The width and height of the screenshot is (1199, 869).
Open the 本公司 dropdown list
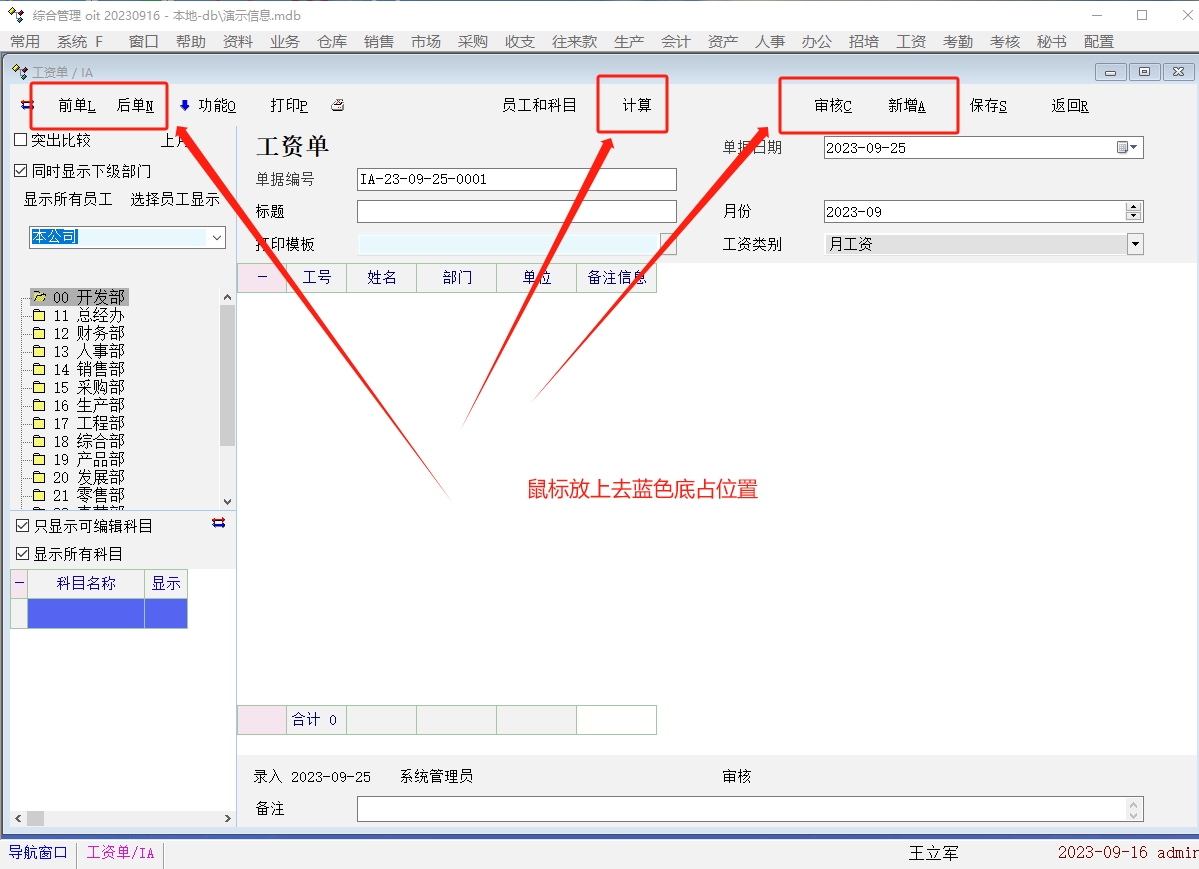pos(216,237)
